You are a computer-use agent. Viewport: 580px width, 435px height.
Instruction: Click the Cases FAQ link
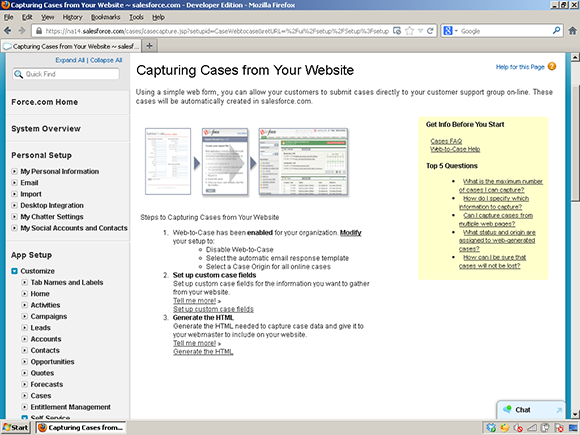[446, 141]
